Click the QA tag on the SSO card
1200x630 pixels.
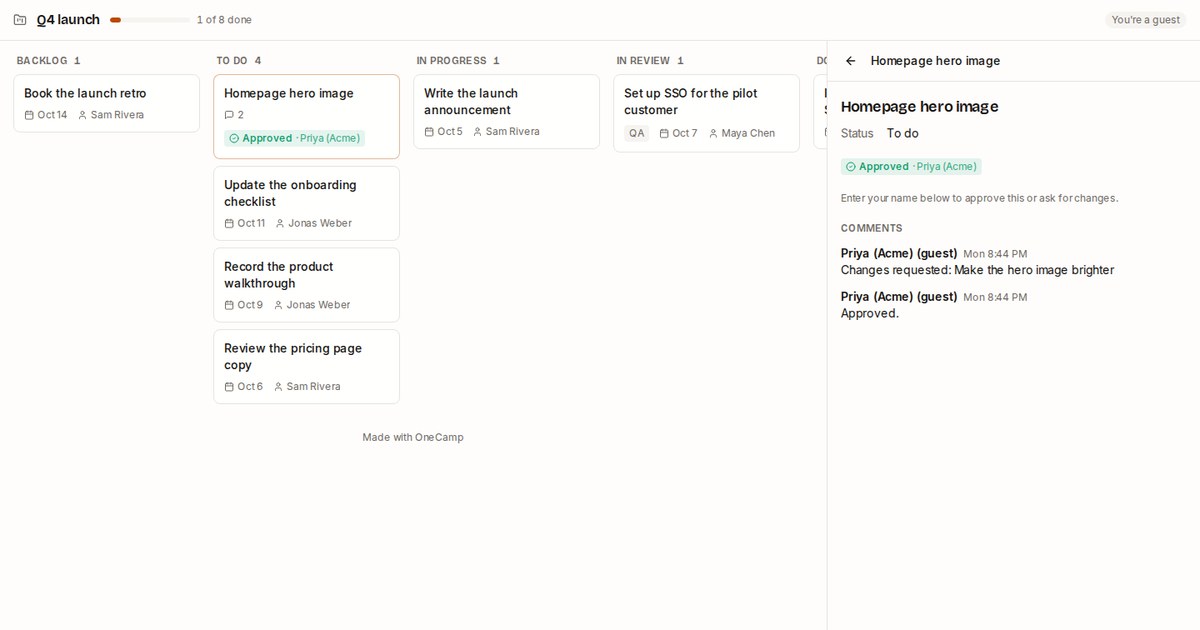[637, 133]
